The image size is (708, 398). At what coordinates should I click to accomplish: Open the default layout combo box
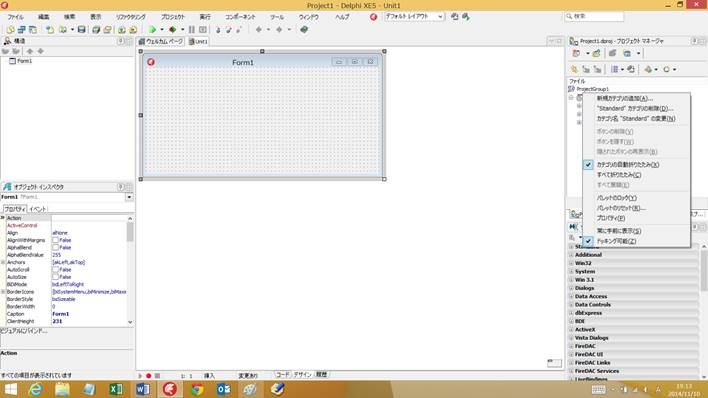coord(414,16)
